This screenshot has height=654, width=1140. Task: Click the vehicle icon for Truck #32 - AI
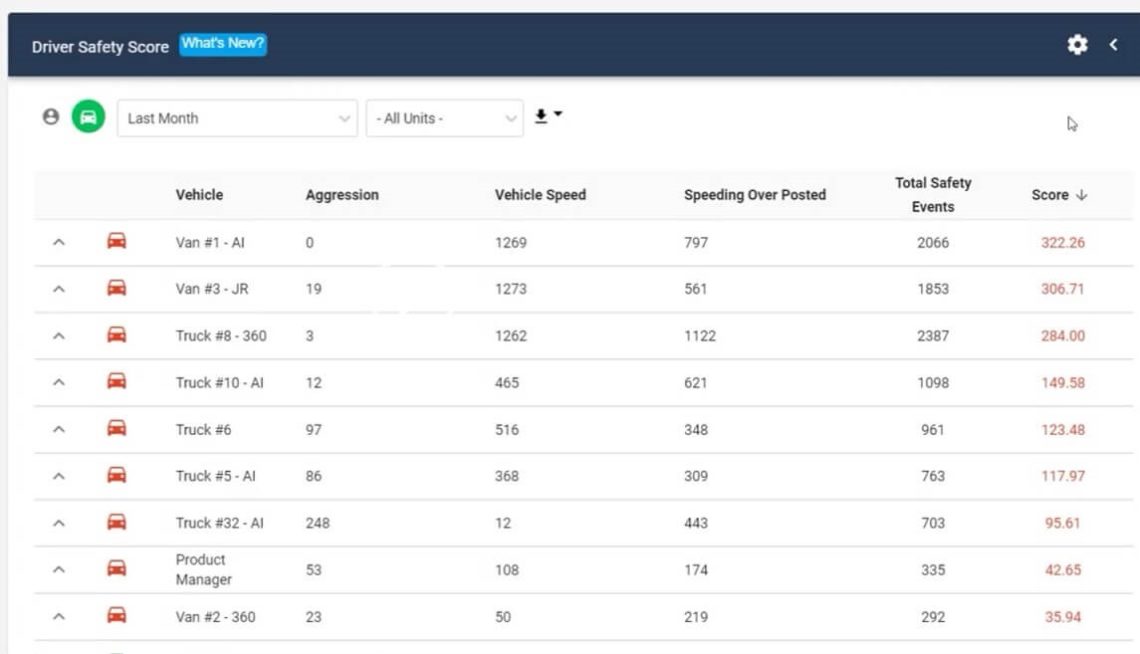point(115,522)
